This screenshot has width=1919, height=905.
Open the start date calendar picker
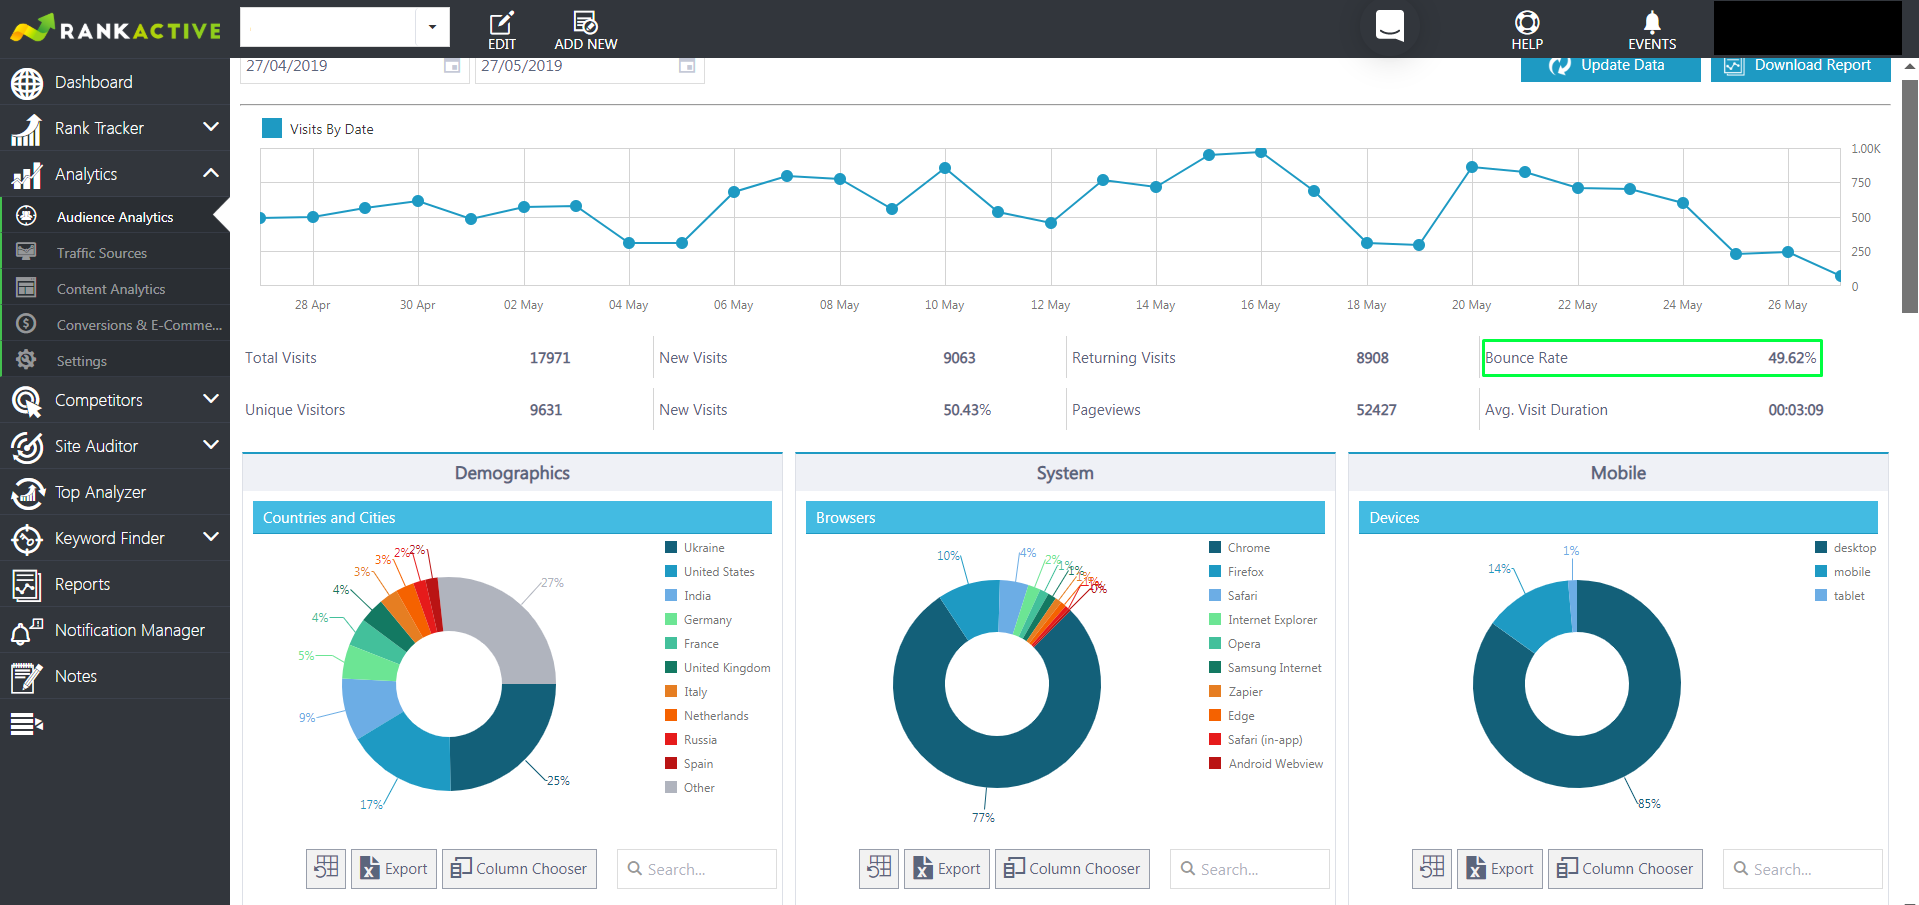pos(452,66)
